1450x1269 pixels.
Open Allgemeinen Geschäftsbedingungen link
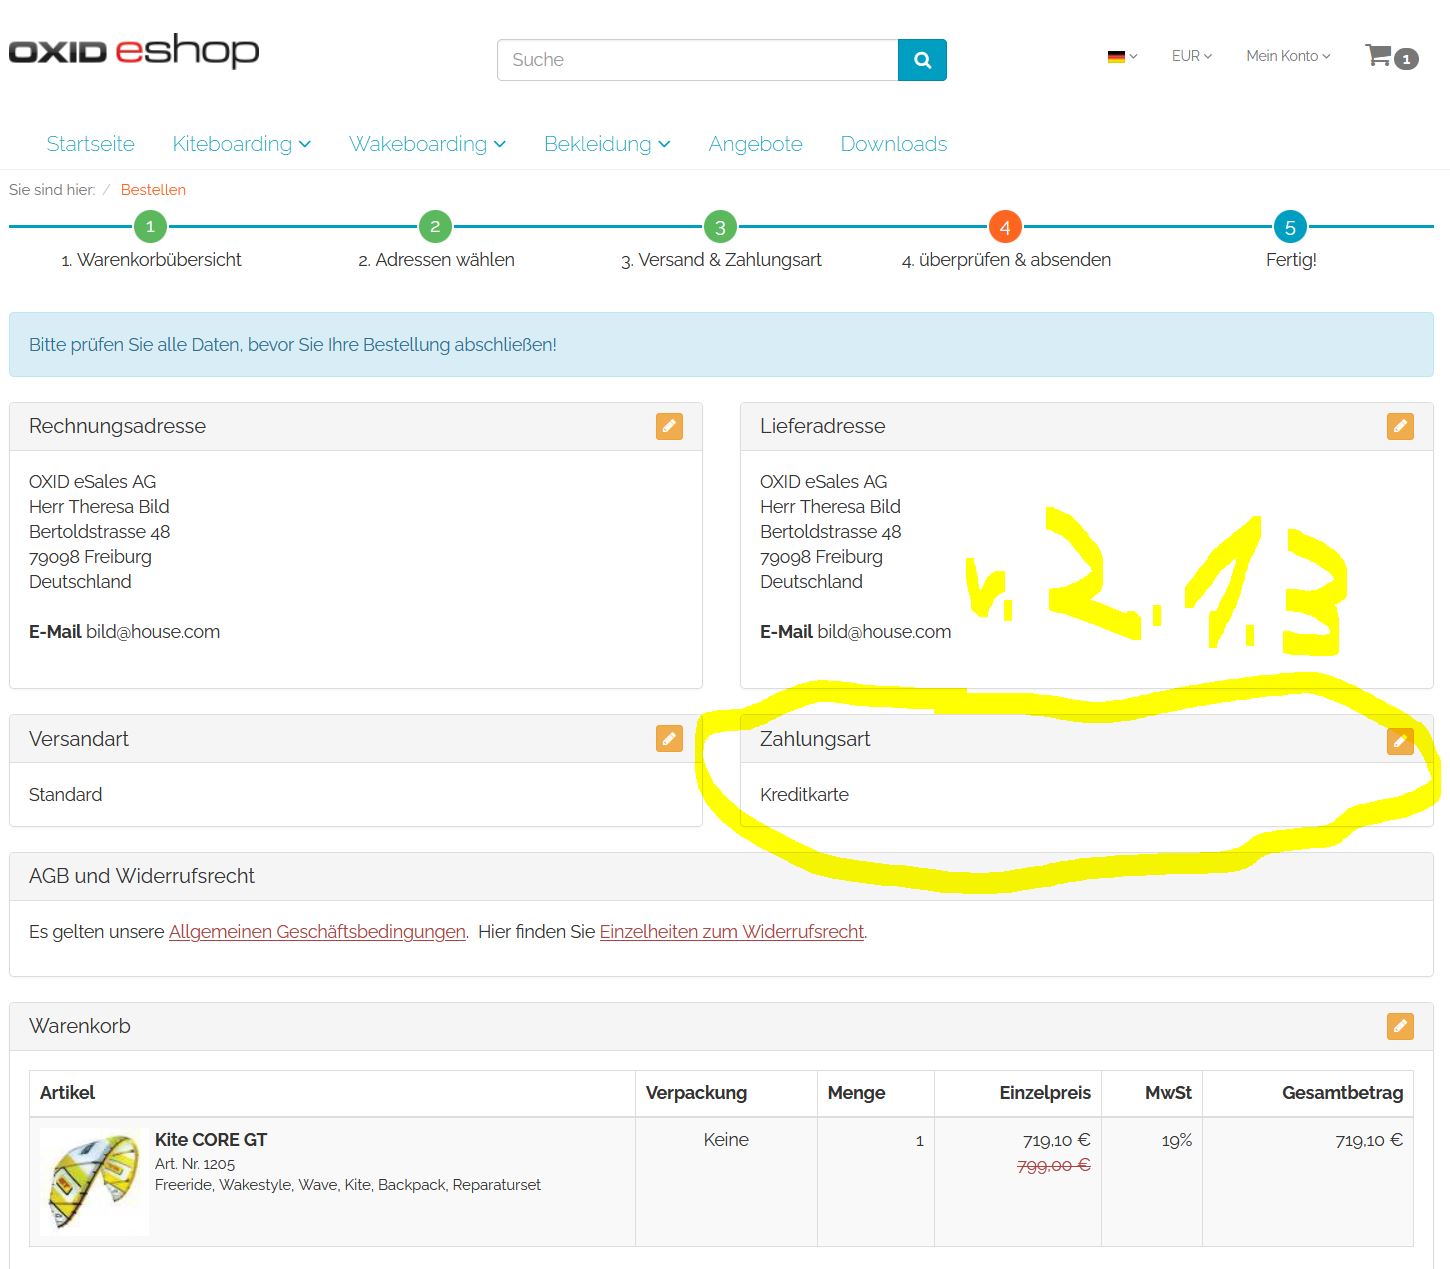pos(317,932)
